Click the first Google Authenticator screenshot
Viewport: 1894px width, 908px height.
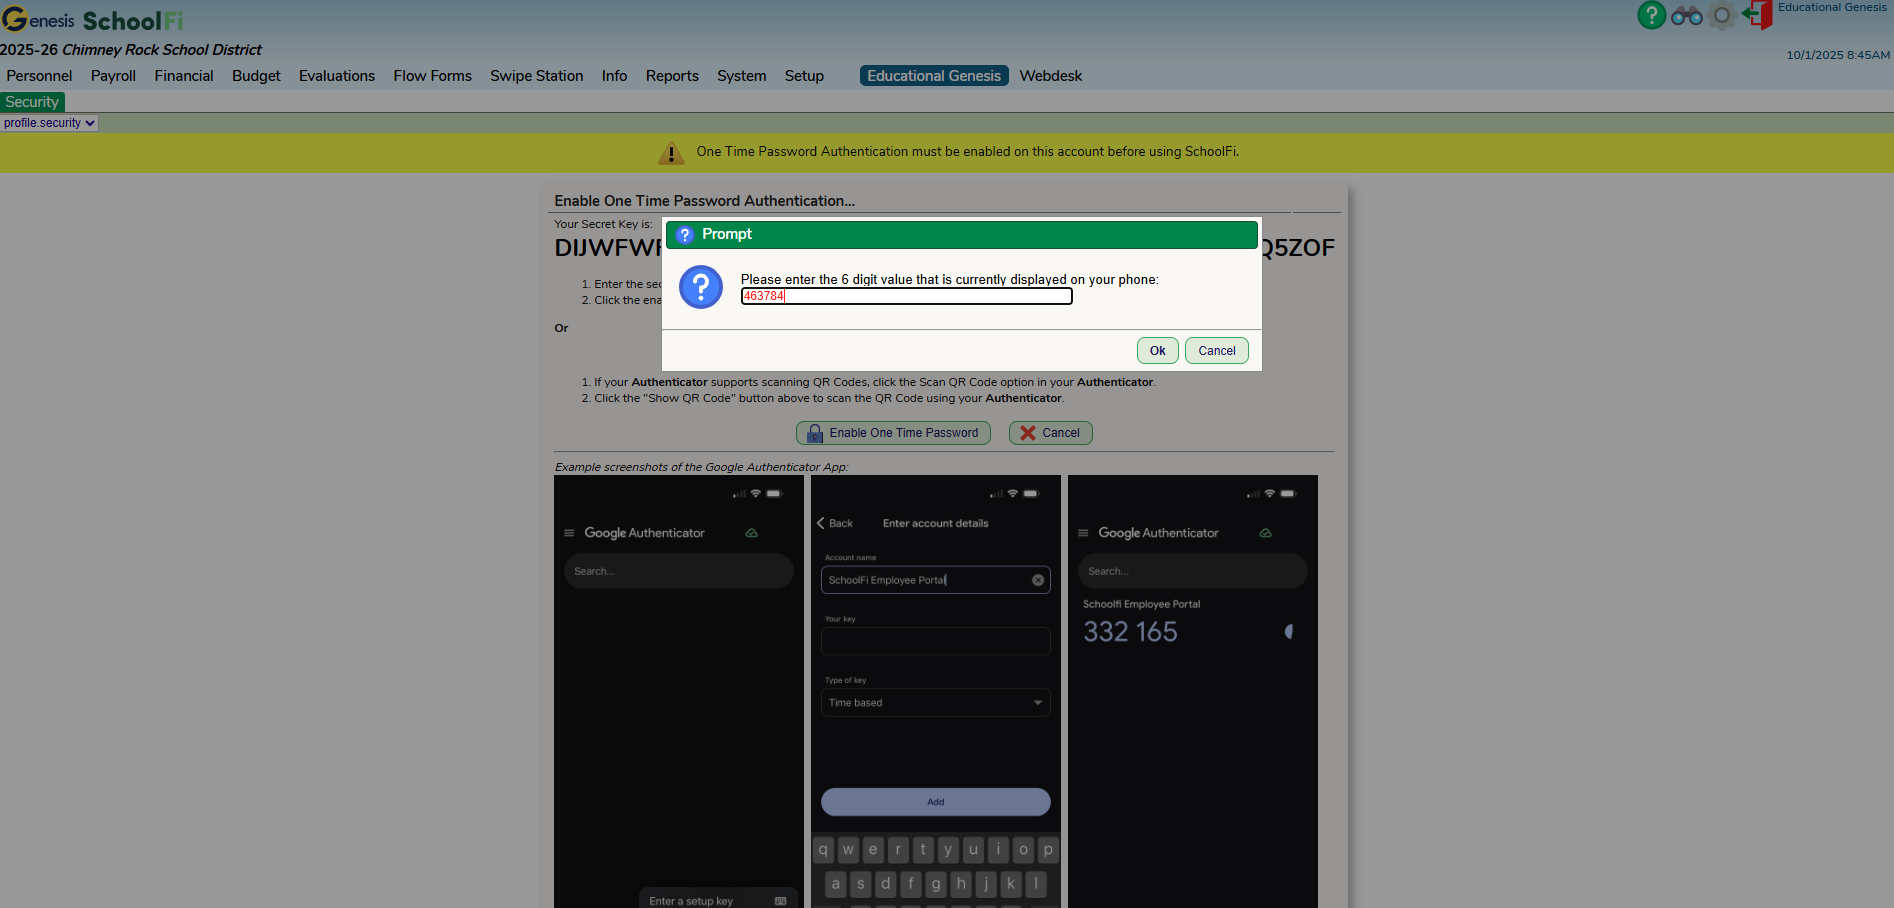click(678, 692)
